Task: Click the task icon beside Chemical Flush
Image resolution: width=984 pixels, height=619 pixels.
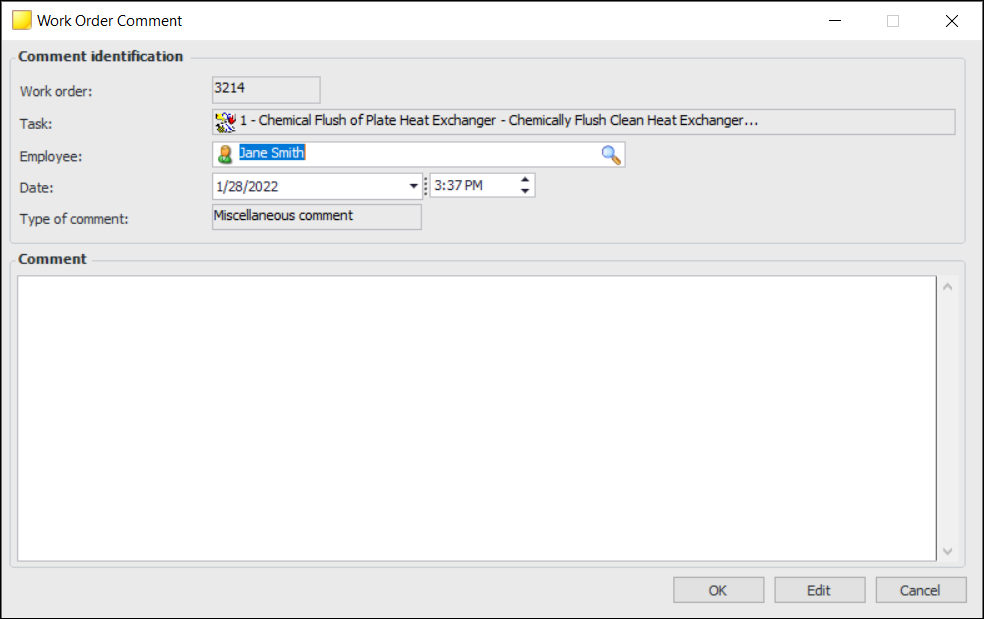Action: pyautogui.click(x=225, y=122)
